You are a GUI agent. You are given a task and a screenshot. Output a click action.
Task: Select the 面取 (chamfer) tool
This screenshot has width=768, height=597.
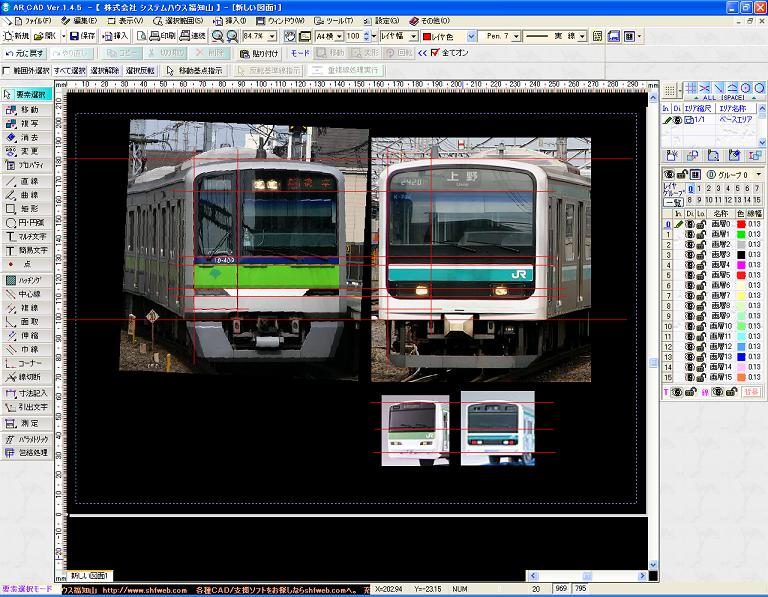27,321
